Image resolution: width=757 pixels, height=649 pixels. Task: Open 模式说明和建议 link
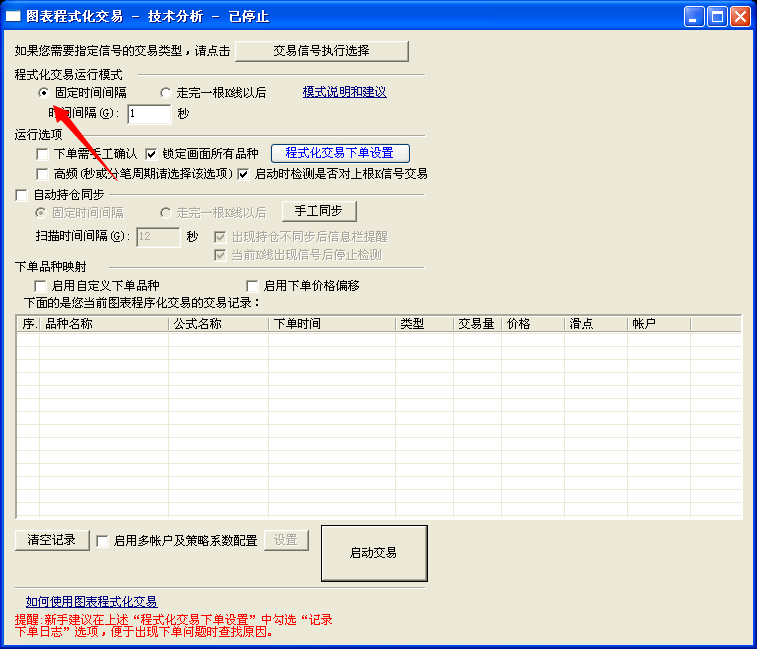pyautogui.click(x=344, y=92)
